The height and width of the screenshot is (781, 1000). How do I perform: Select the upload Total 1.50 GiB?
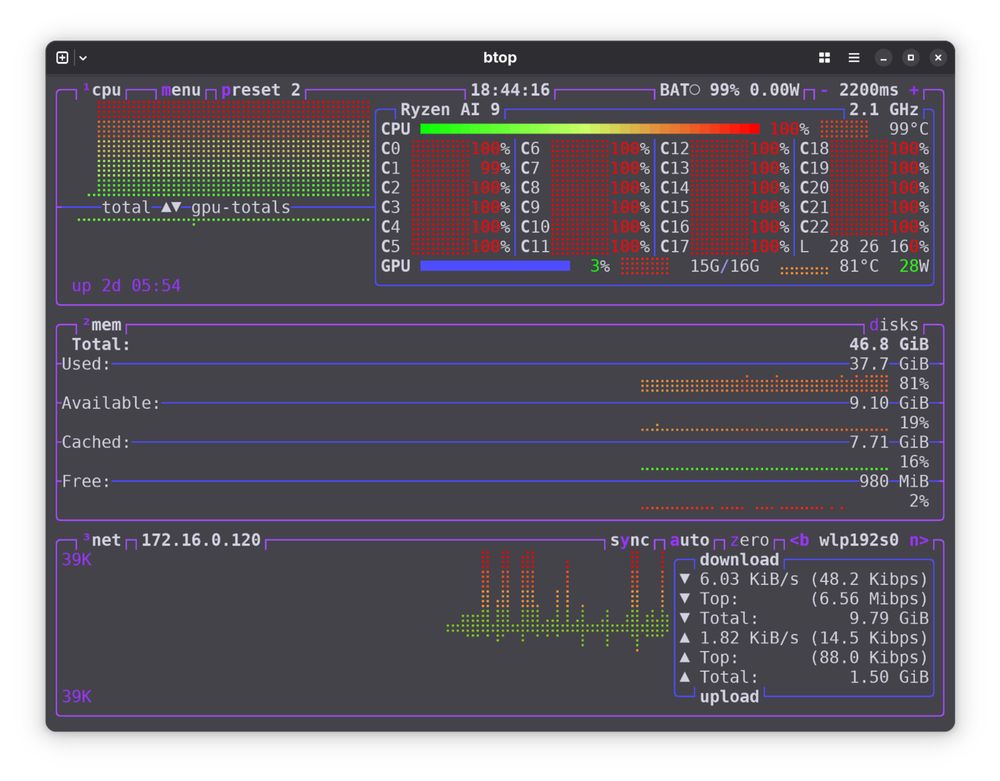pos(889,677)
